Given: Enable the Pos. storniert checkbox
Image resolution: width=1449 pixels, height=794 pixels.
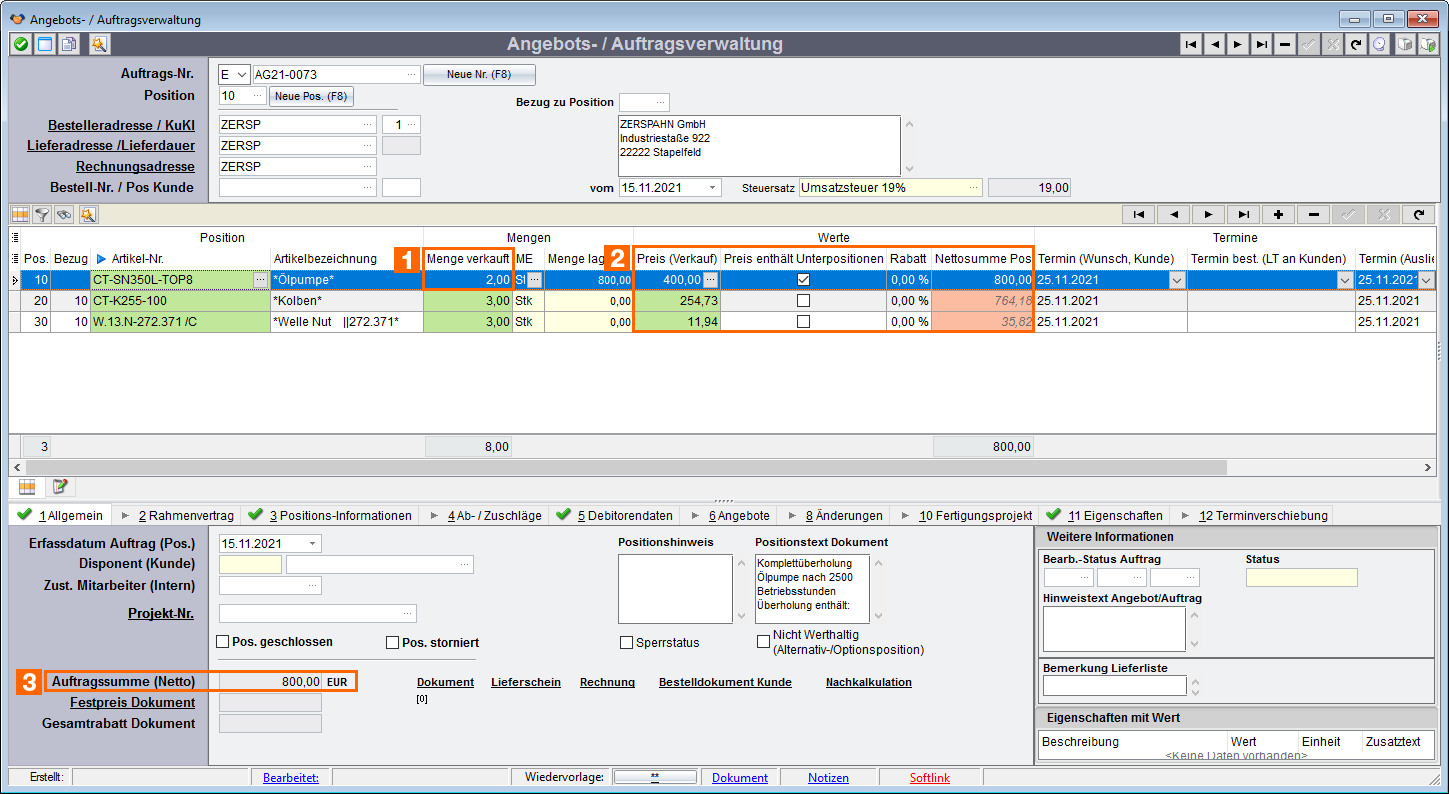Looking at the screenshot, I should coord(393,642).
